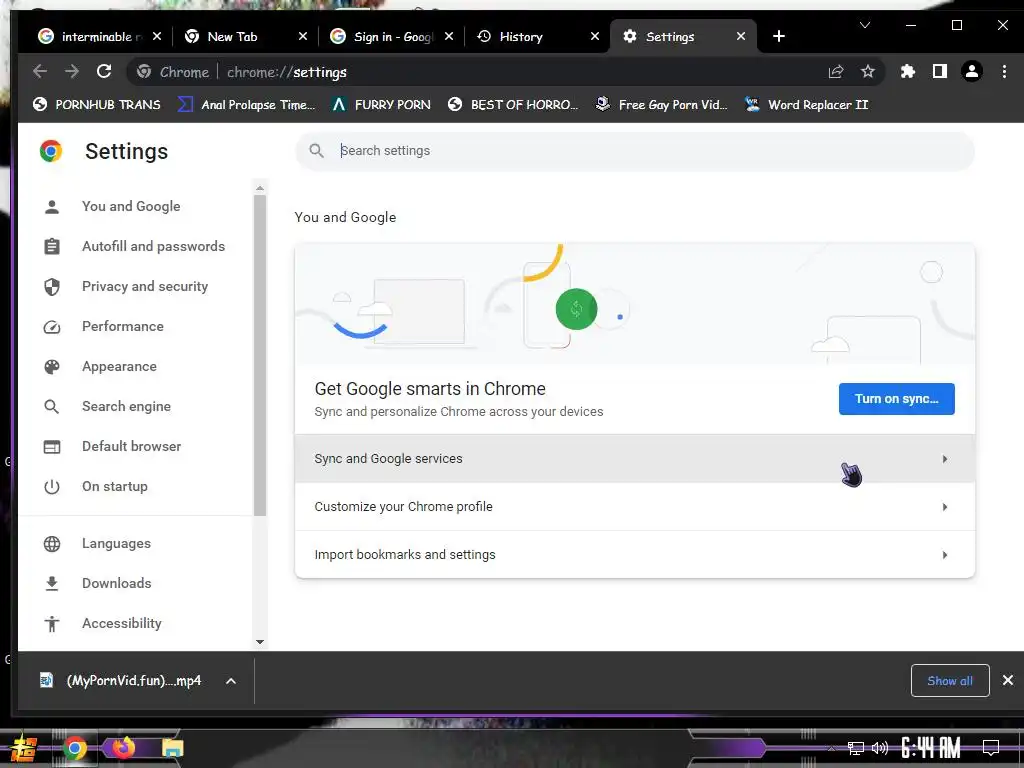Go to Autofill and passwords
Image resolution: width=1024 pixels, height=768 pixels.
(153, 246)
